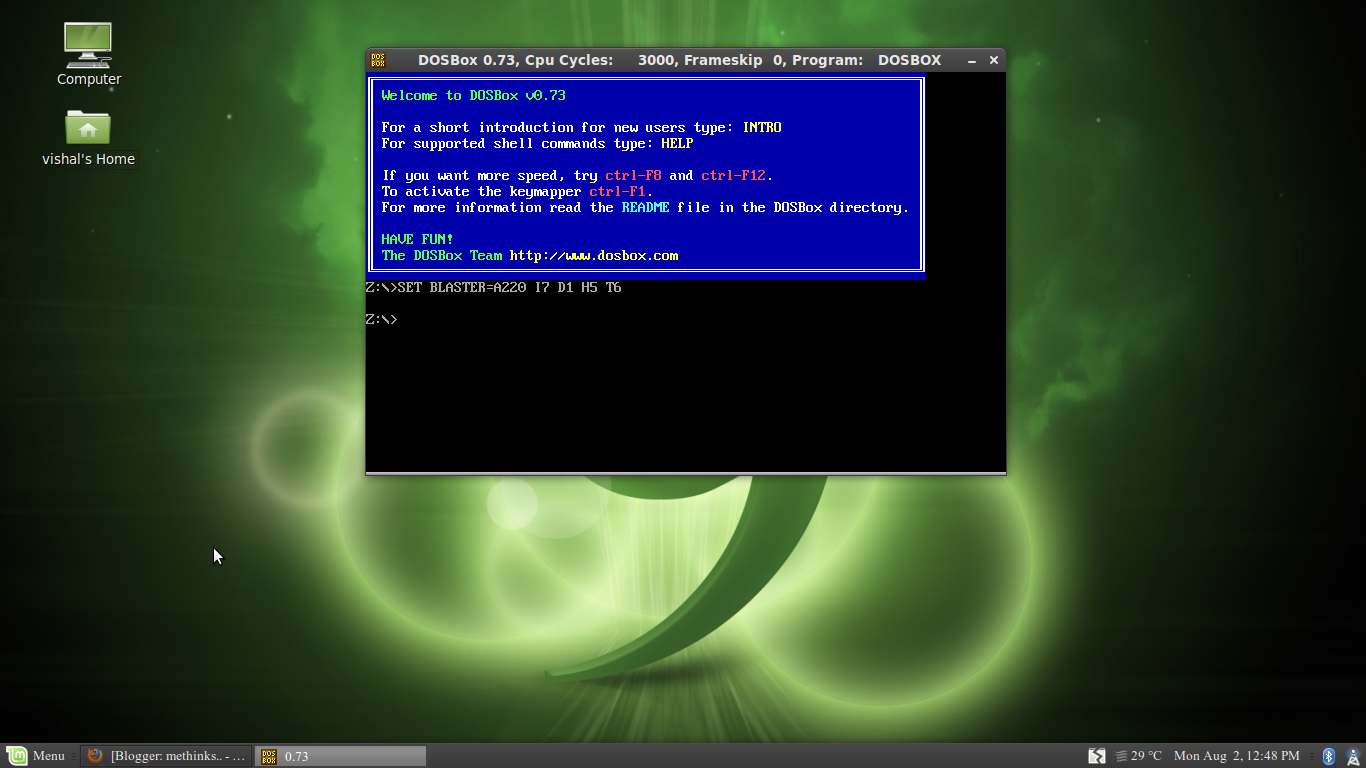The width and height of the screenshot is (1366, 768).
Task: Minimize the DOSBox window
Action: tap(972, 61)
